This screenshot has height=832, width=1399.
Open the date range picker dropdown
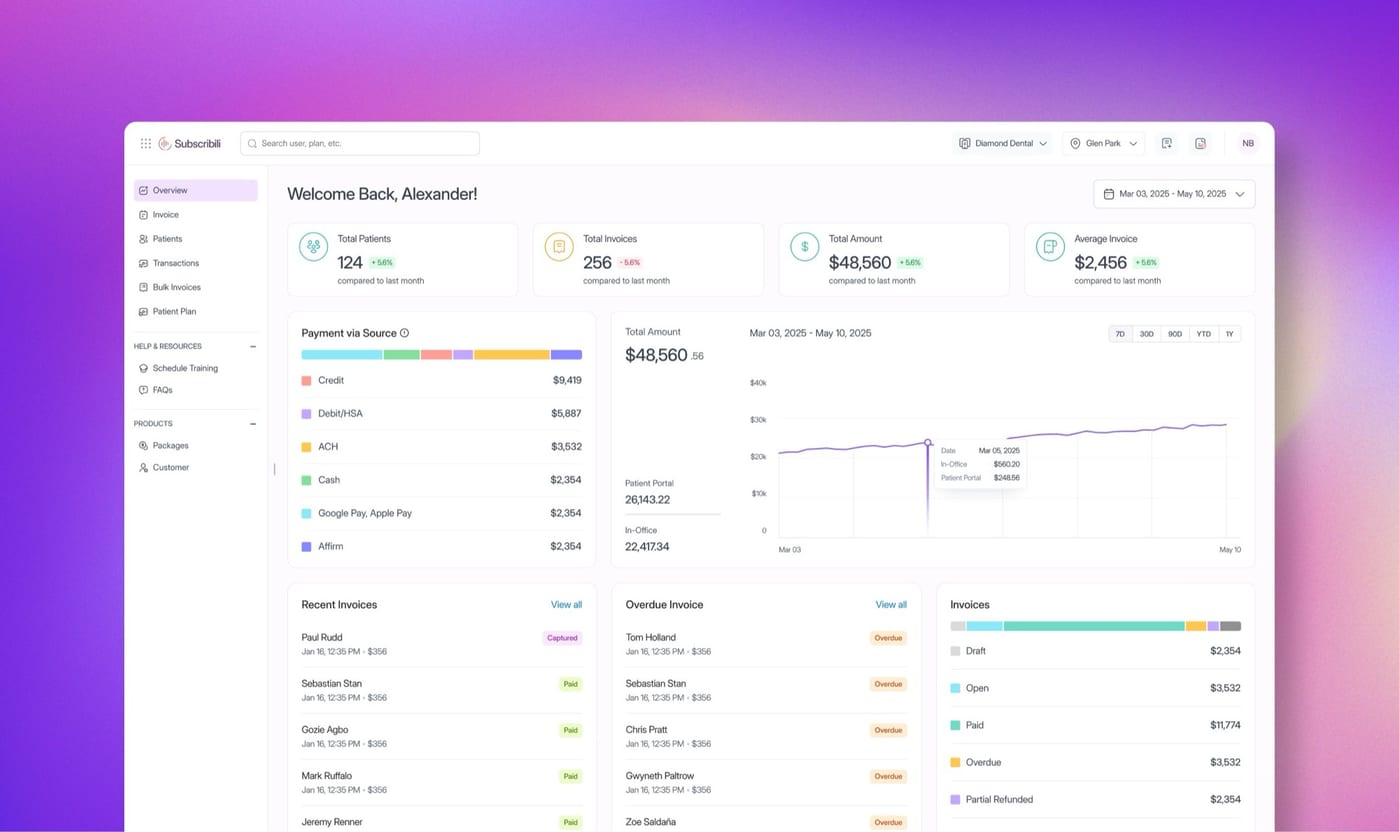(1174, 194)
